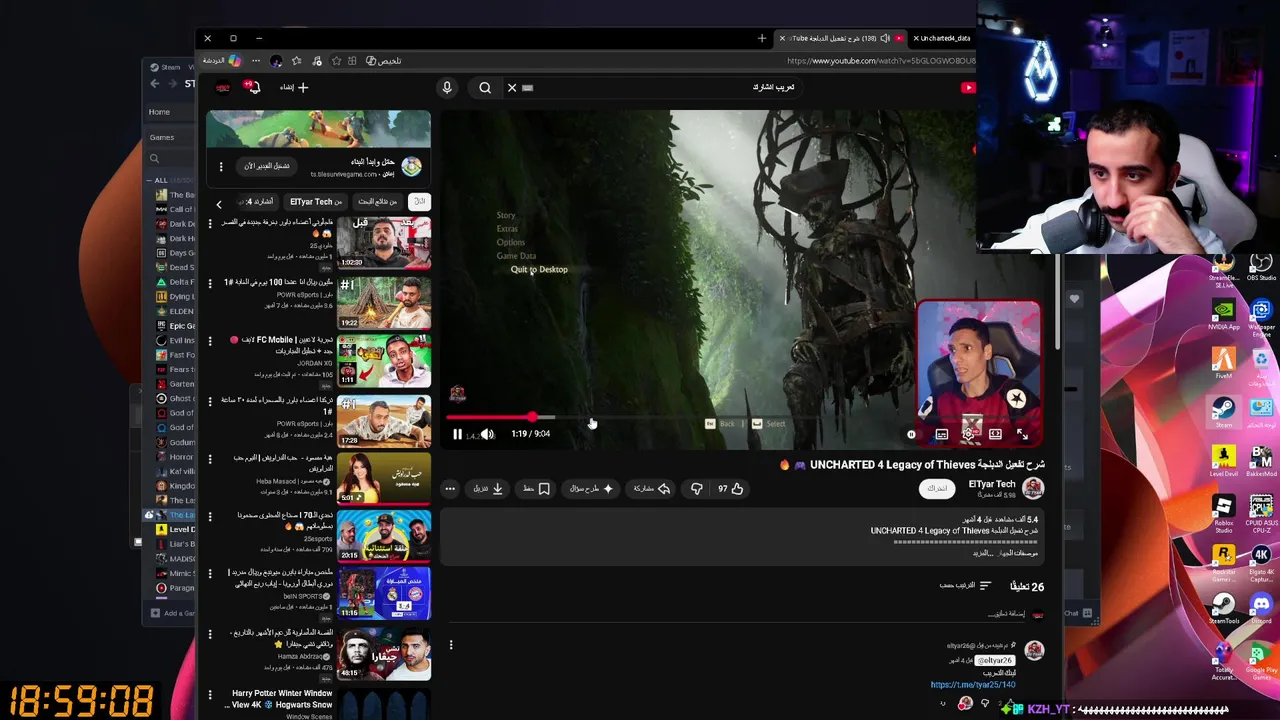
Task: Open a new browser tab
Action: click(762, 38)
